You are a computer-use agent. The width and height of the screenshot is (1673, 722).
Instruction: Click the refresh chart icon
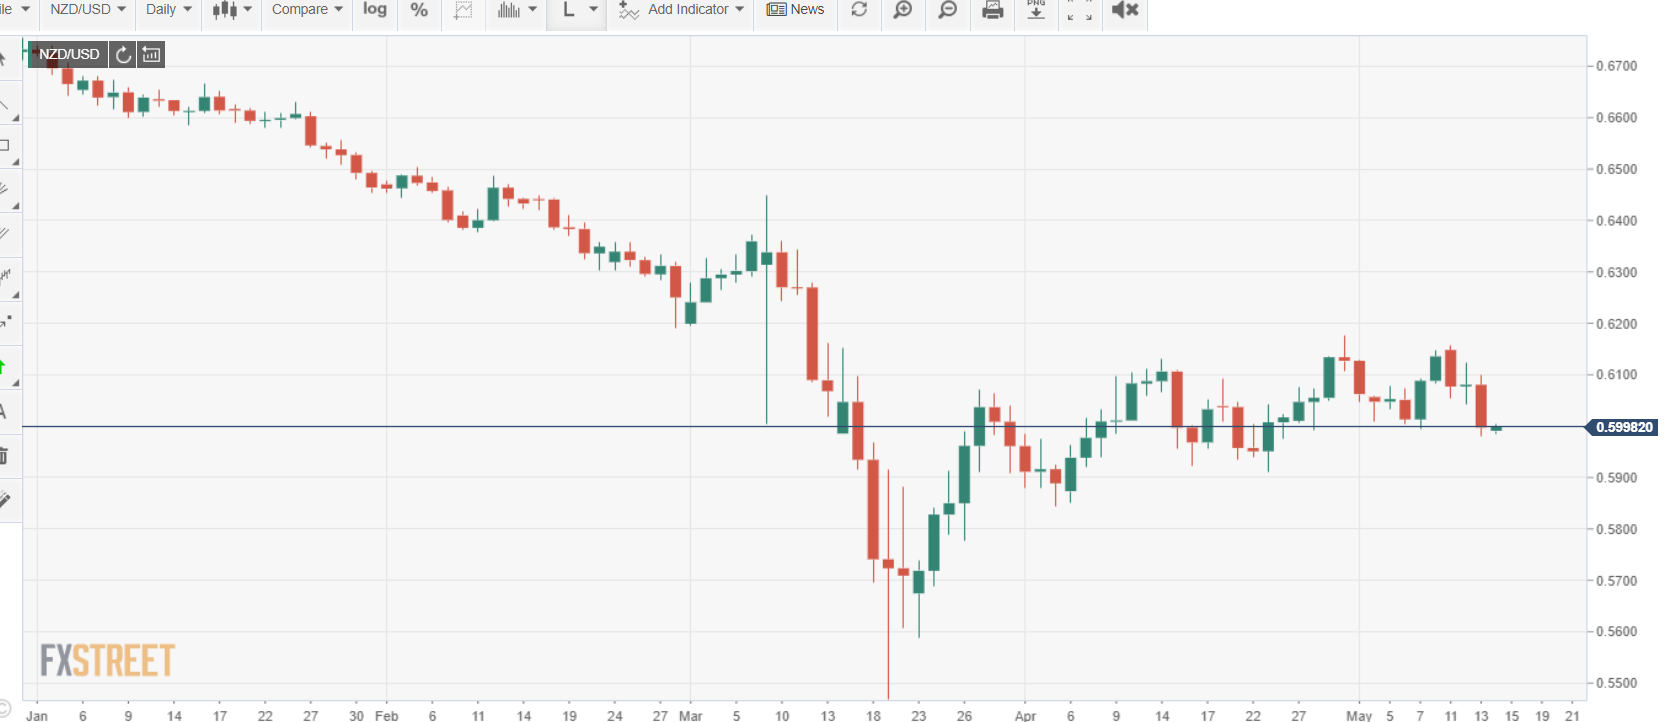tap(859, 10)
